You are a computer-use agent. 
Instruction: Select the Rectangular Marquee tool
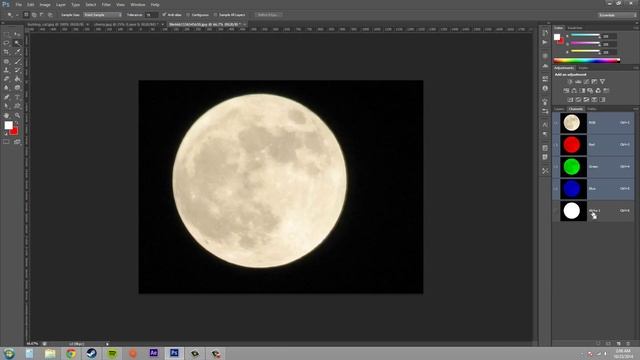click(x=6, y=35)
